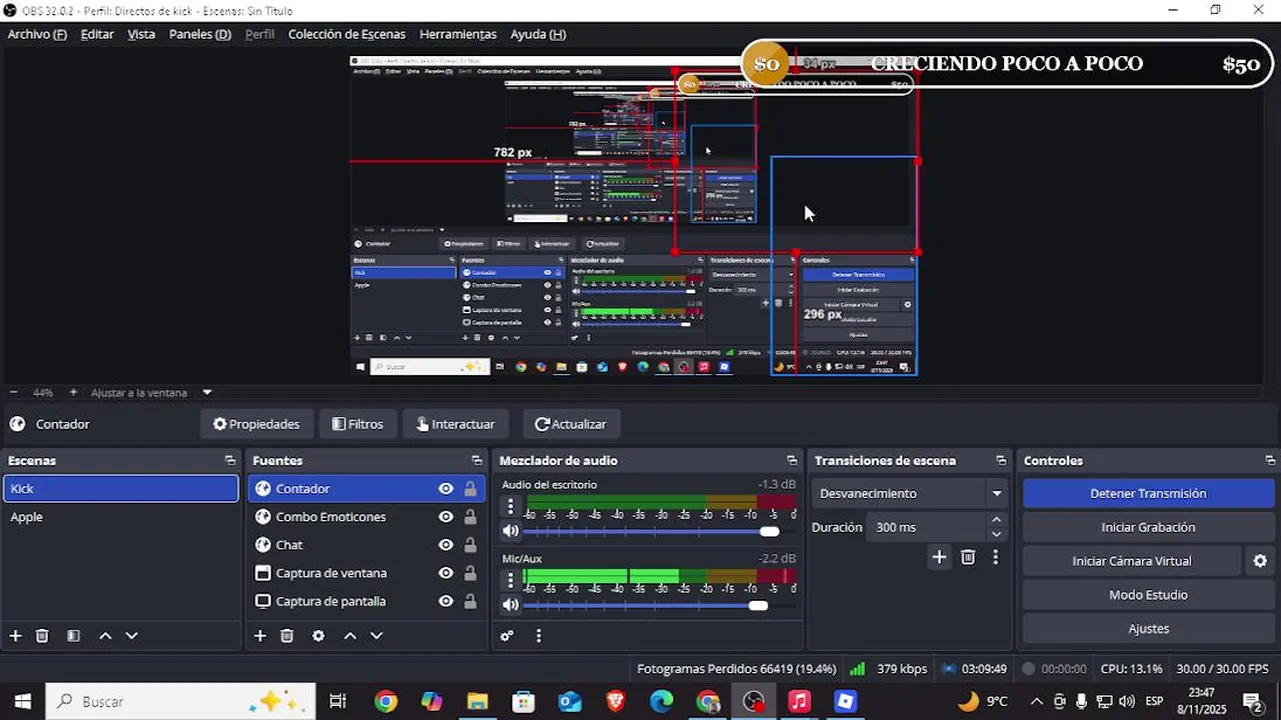Move scene down arrow in Escenas panel
The image size is (1281, 720).
click(131, 636)
